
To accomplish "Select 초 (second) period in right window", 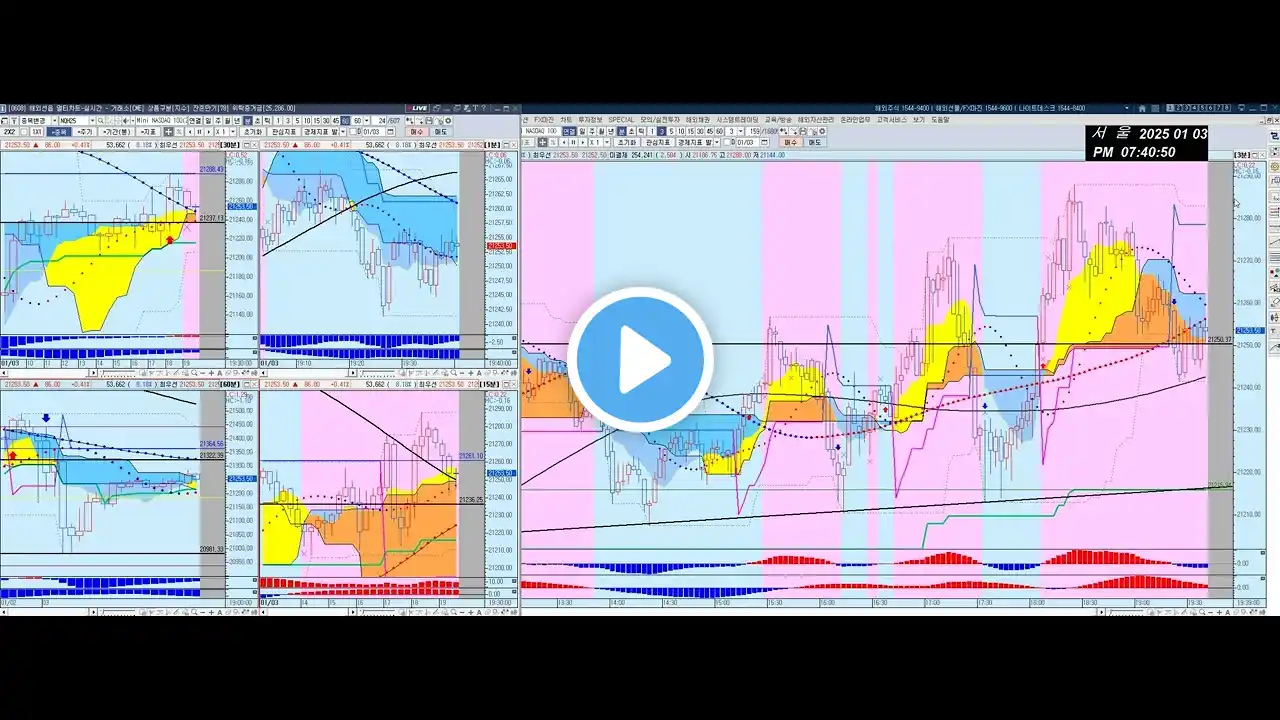I will click(631, 131).
